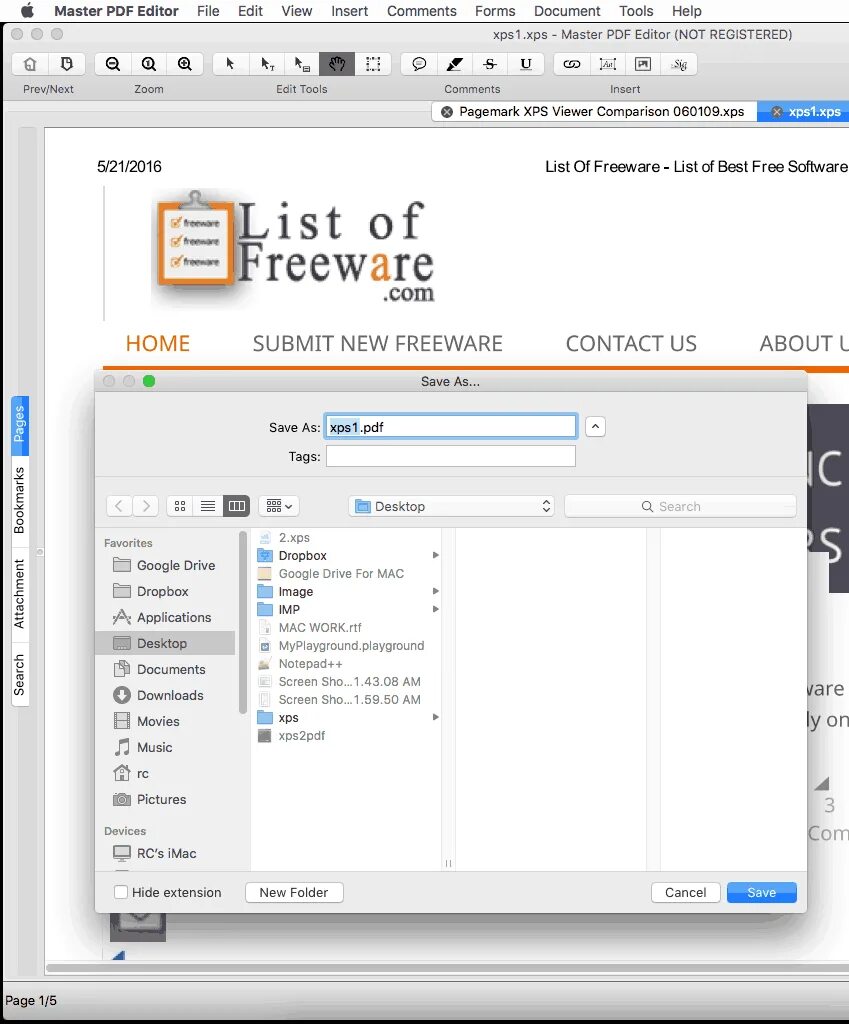849x1024 pixels.
Task: Zoom out using minus magnifier icon
Action: point(113,64)
